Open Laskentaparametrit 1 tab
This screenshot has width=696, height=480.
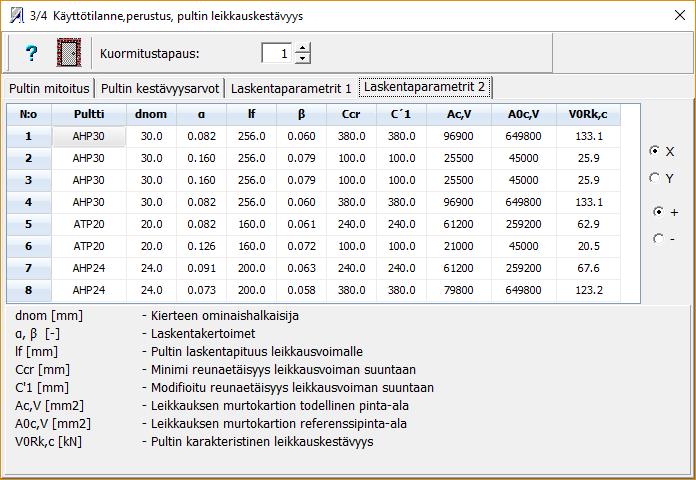291,88
